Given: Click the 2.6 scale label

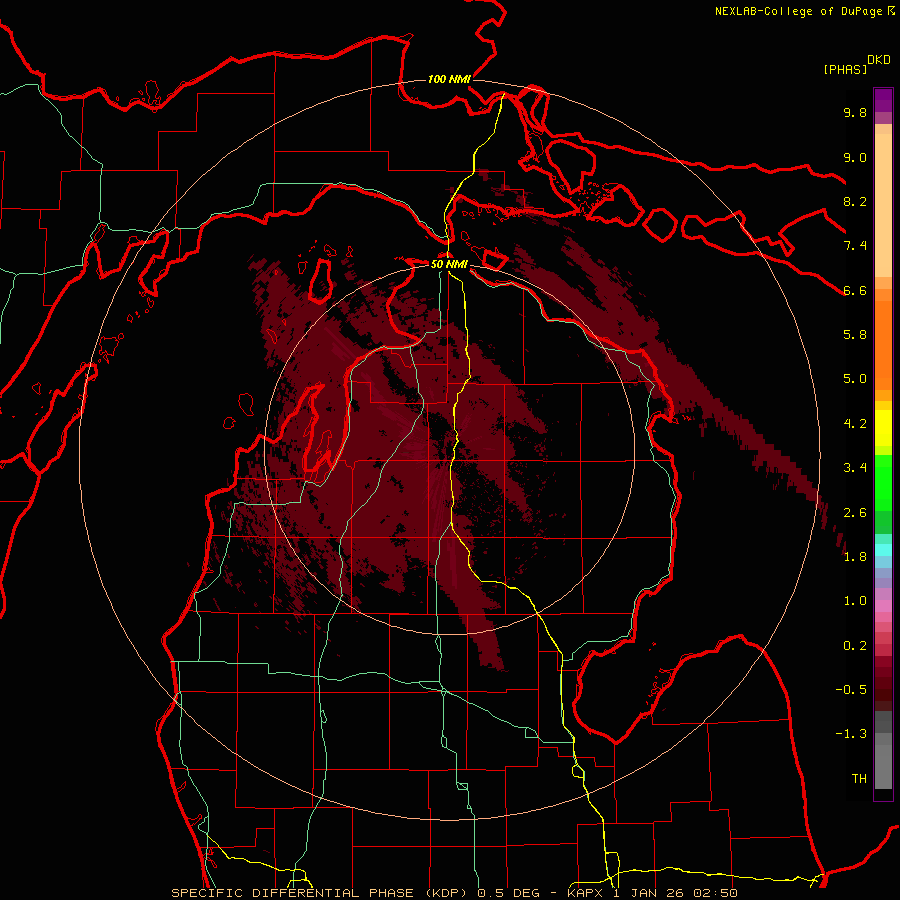Looking at the screenshot, I should (855, 512).
